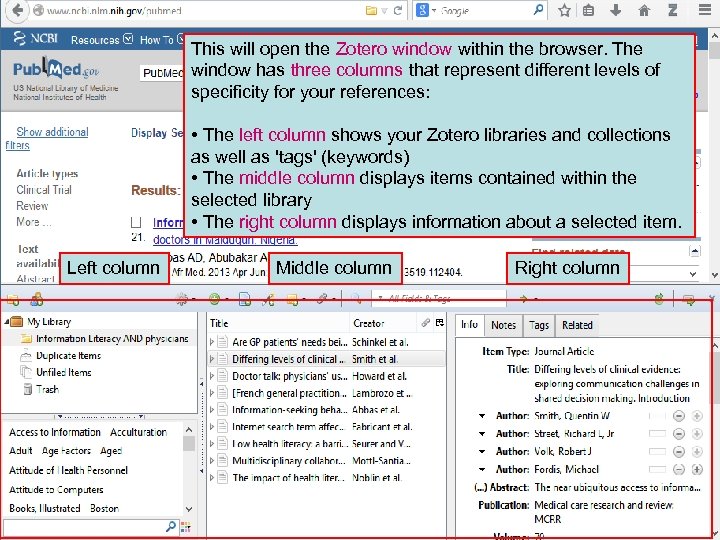Screen dimensions: 720x540
Task: Select the 'Unfiled Items' entry
Action: point(64,372)
